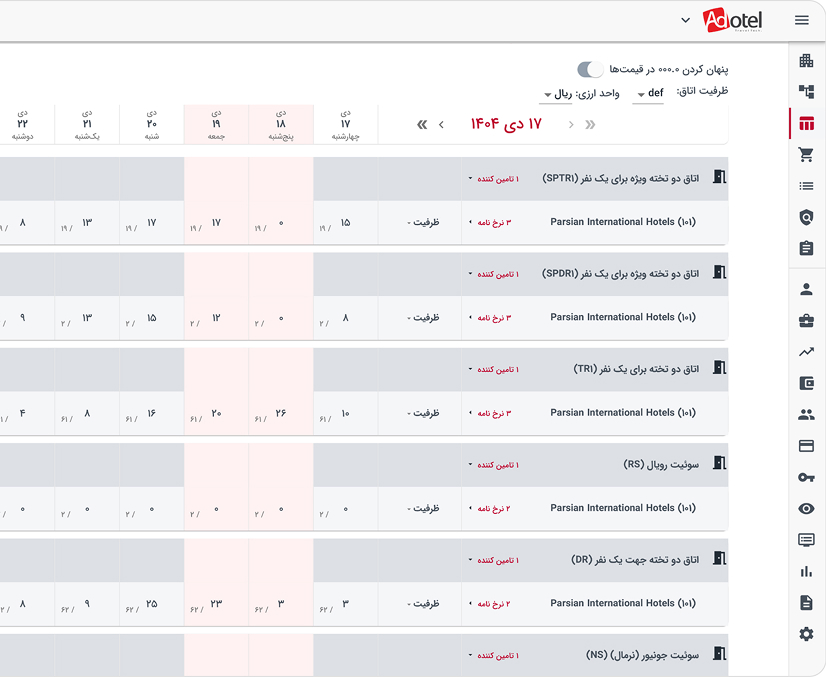Click the briefcase sidebar icon

[806, 321]
